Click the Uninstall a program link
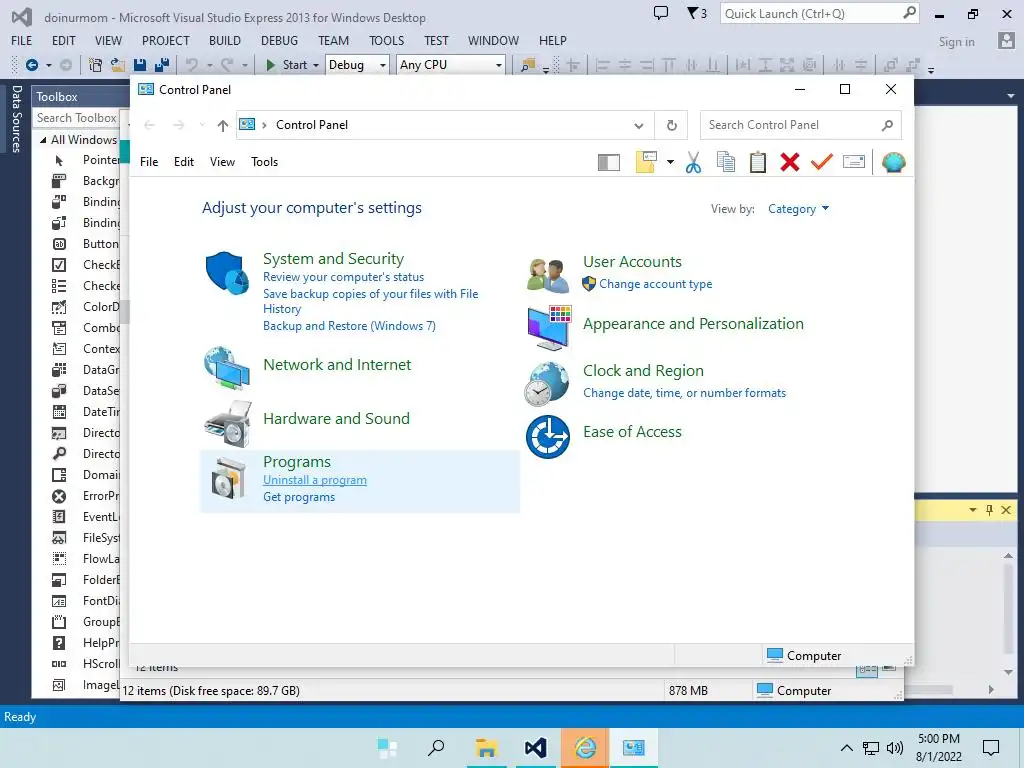1024x768 pixels. [315, 480]
